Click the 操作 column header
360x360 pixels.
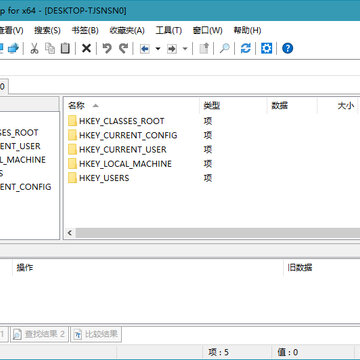(148, 268)
